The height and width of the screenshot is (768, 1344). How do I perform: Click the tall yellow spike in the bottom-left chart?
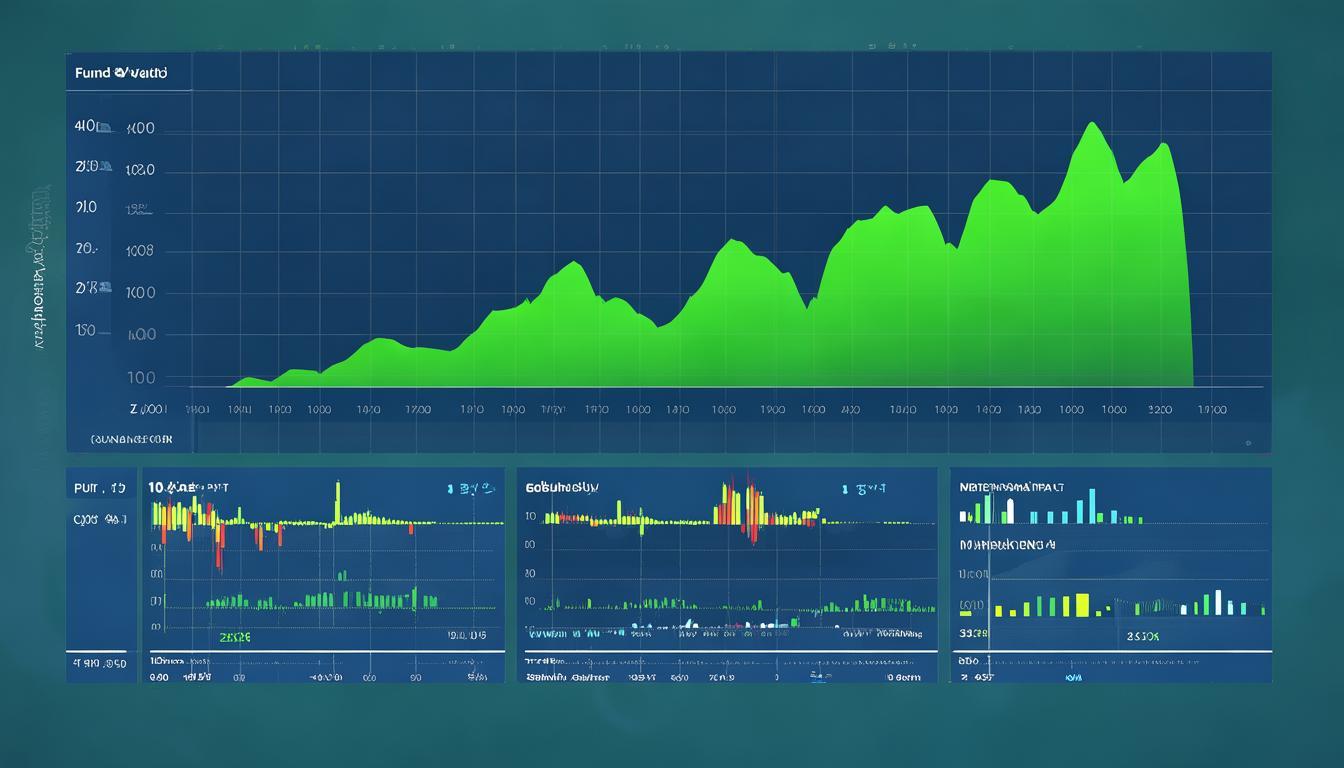pyautogui.click(x=338, y=502)
